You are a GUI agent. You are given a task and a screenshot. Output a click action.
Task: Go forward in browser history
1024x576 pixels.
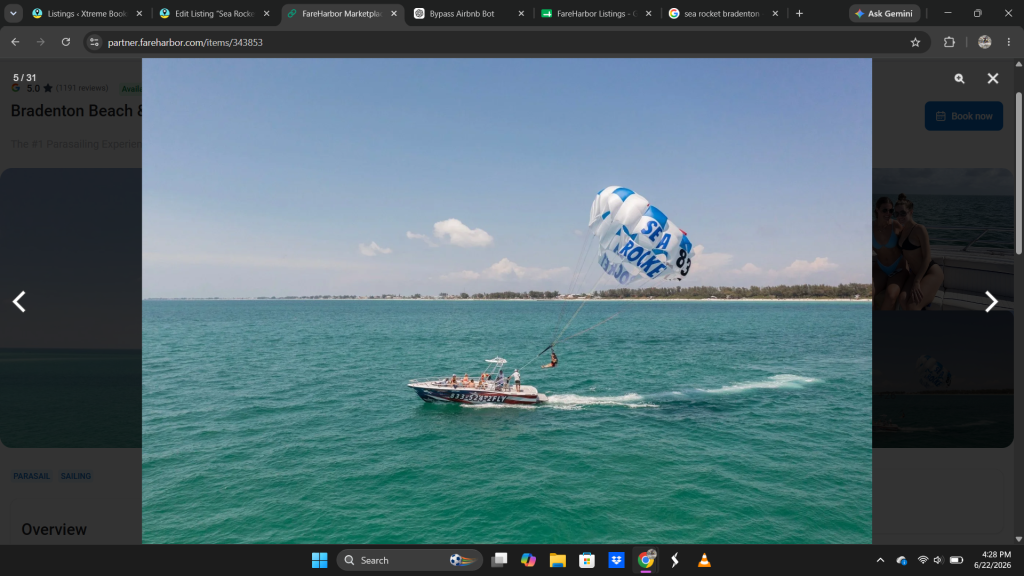(x=40, y=42)
